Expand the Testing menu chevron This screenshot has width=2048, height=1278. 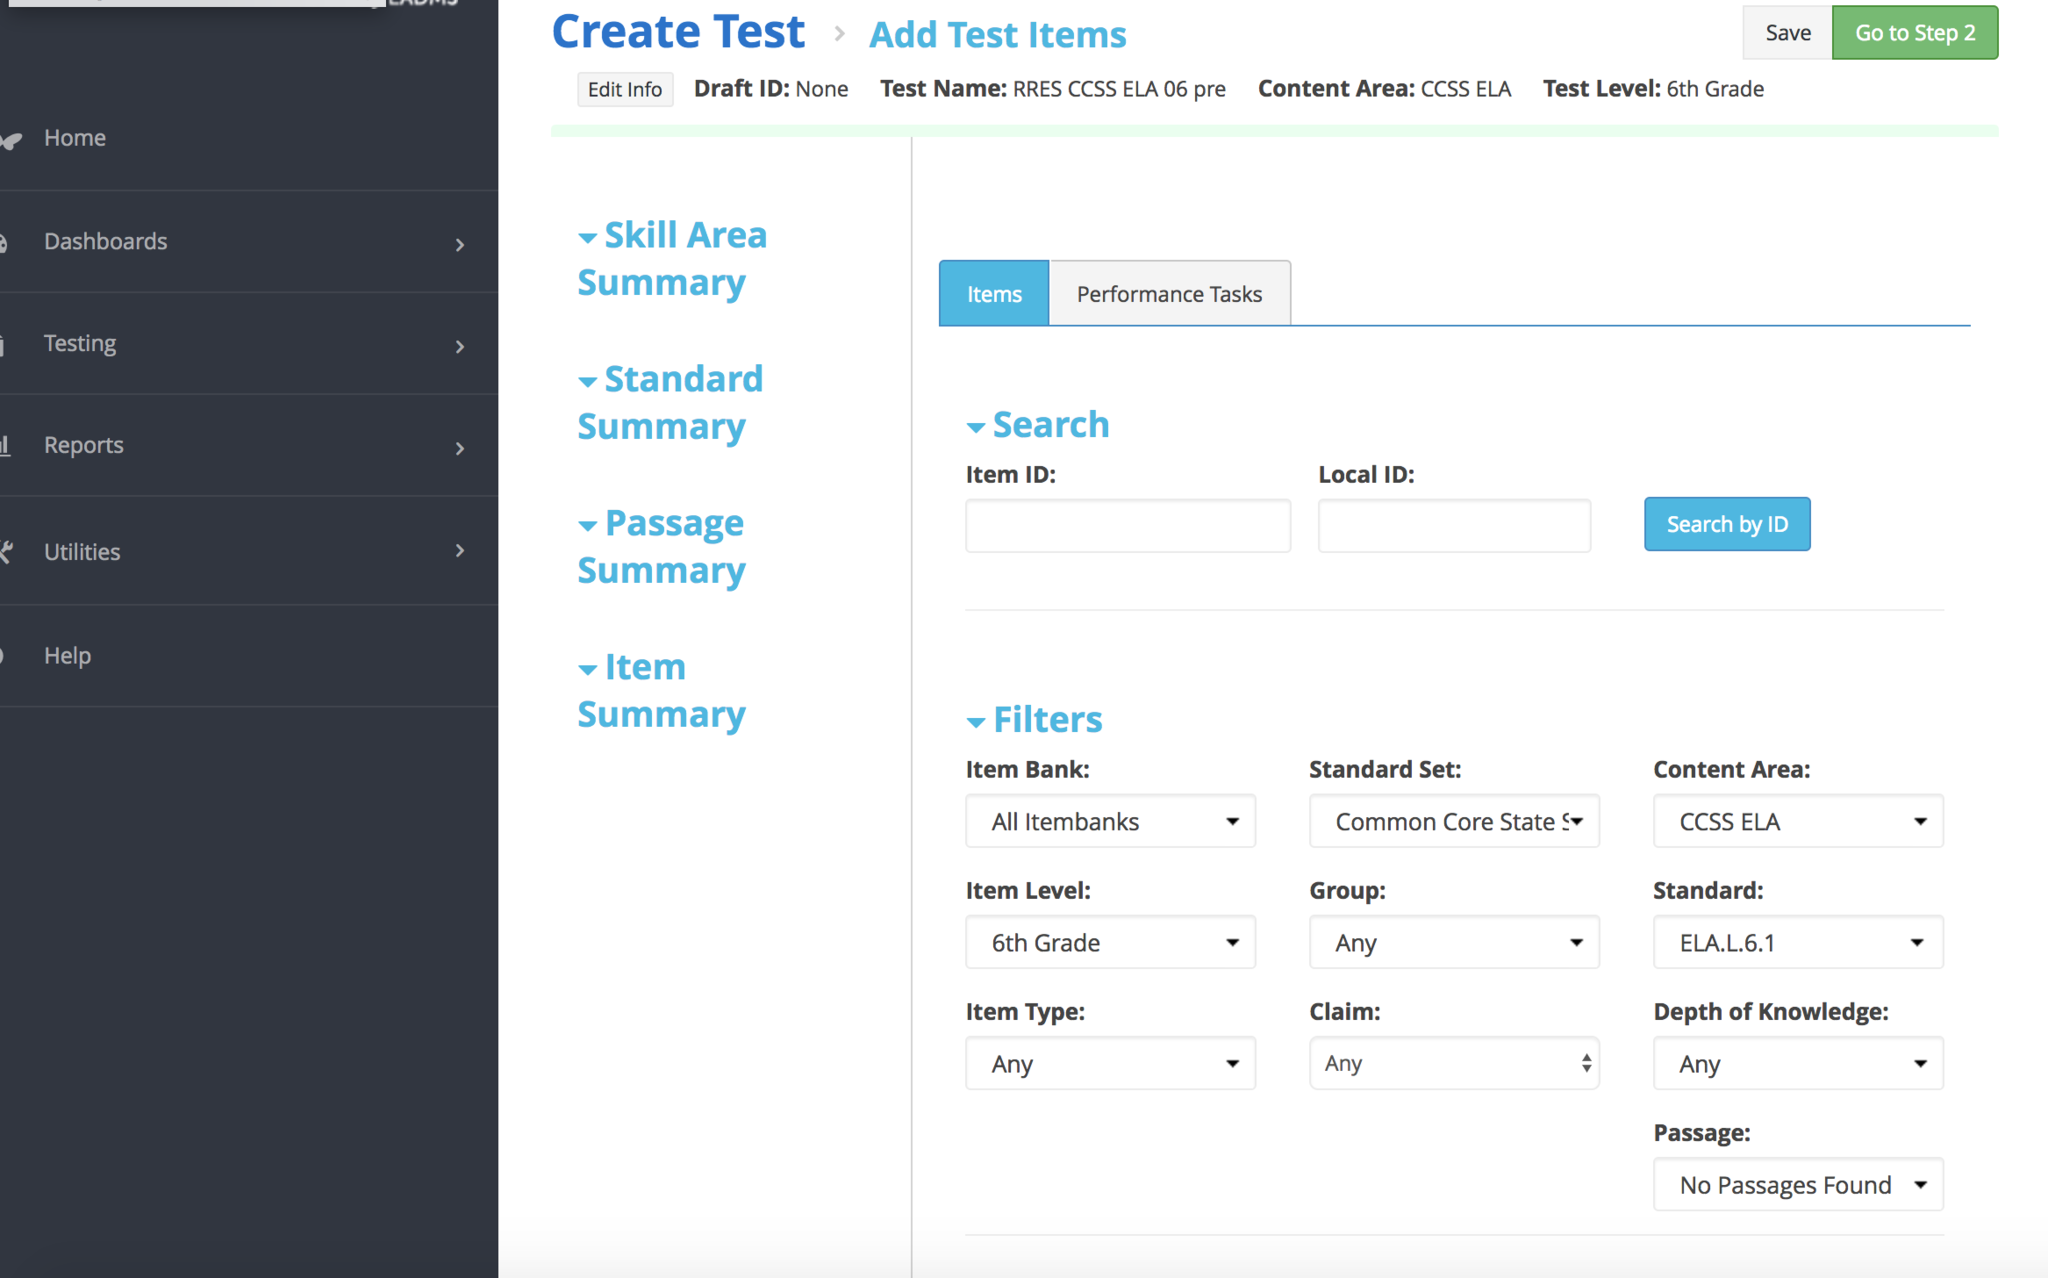point(459,346)
